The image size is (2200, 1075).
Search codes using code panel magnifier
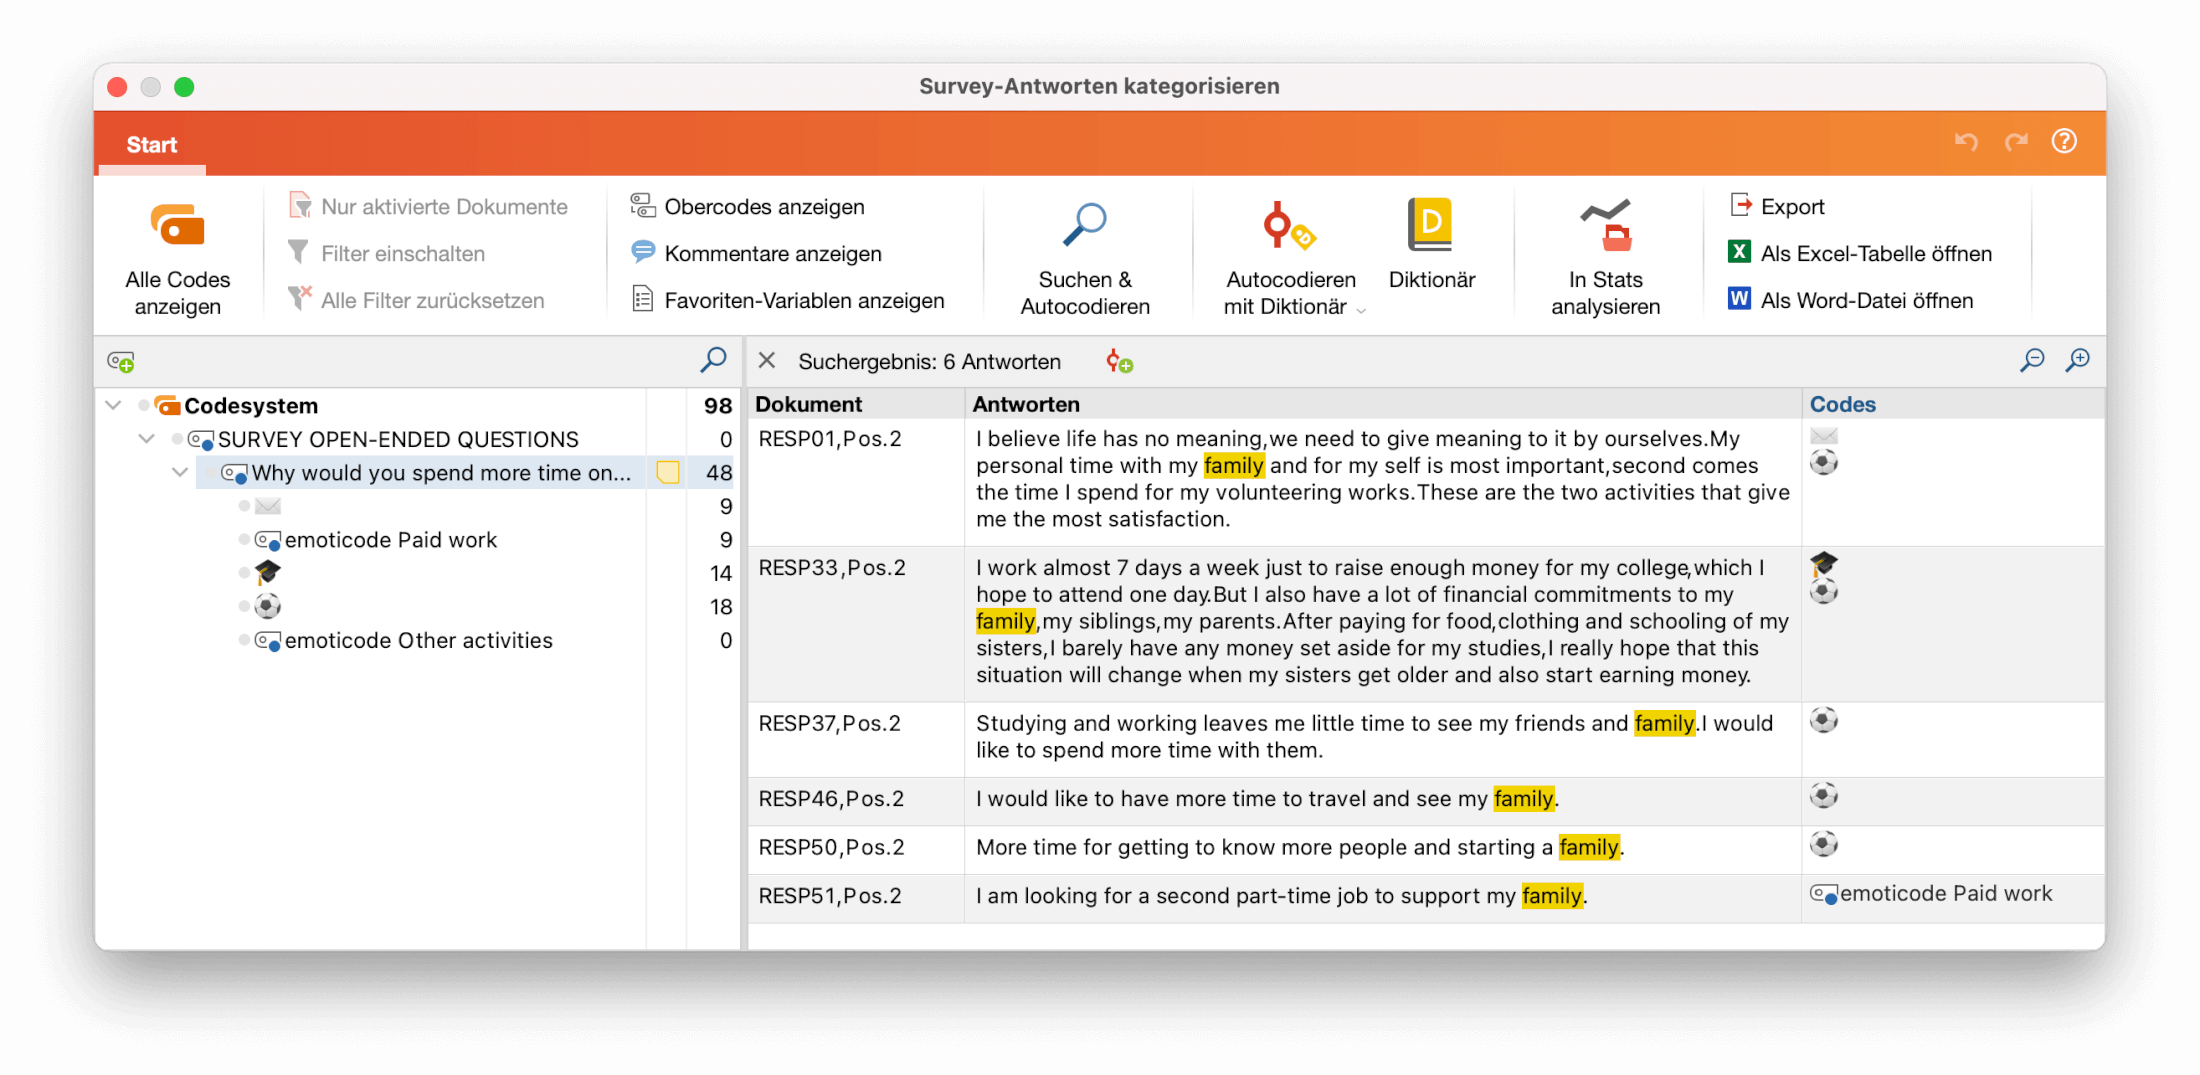point(713,360)
